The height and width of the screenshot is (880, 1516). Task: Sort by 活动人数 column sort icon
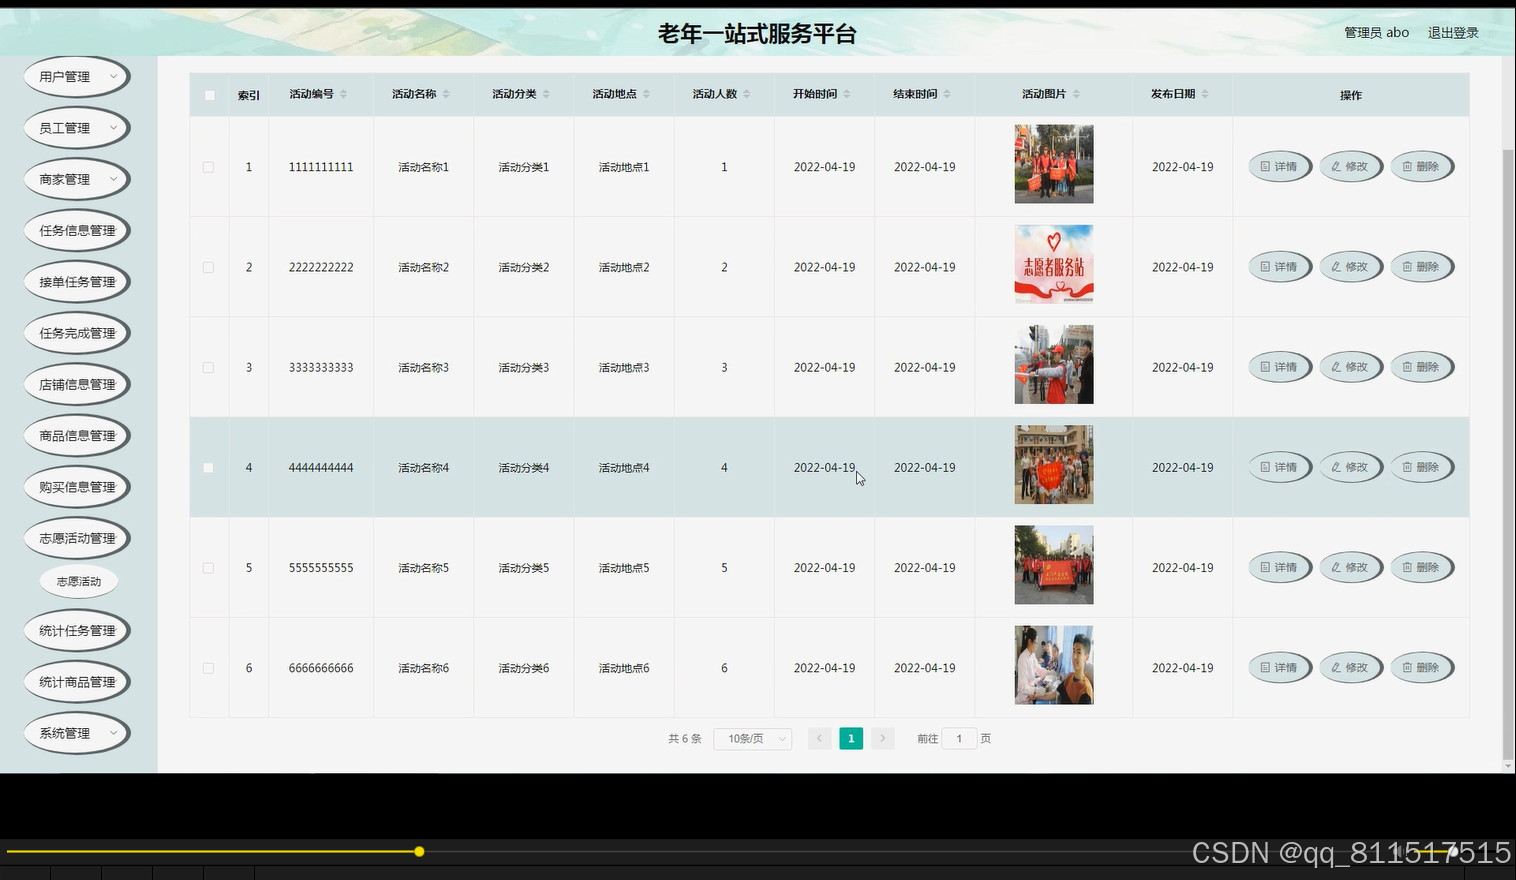746,94
